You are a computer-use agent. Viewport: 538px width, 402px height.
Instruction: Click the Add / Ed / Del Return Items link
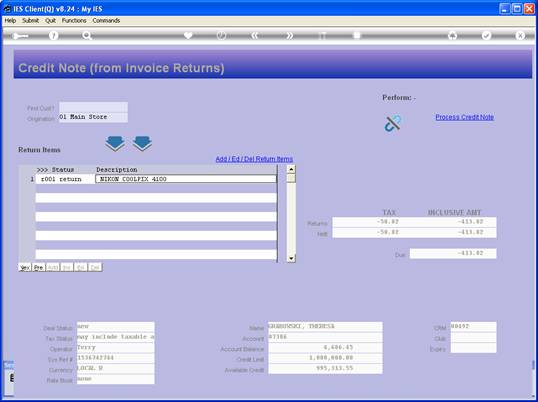click(254, 159)
